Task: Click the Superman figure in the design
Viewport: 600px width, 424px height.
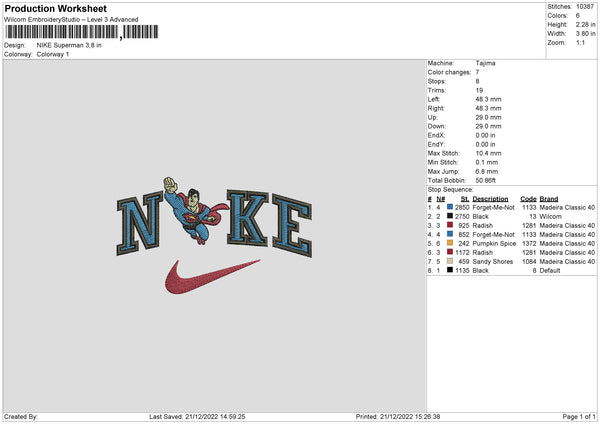Action: [x=195, y=210]
